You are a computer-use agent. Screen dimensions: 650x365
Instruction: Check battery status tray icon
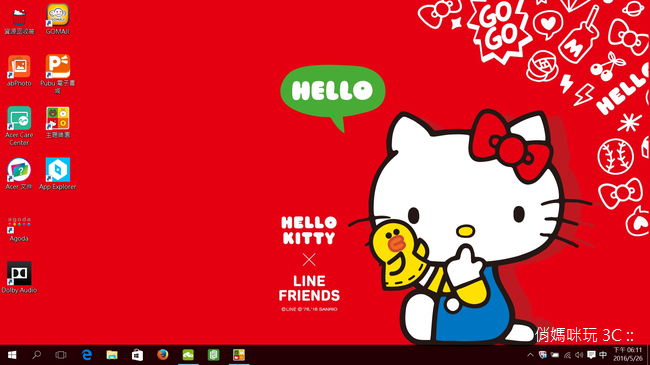[x=555, y=355]
